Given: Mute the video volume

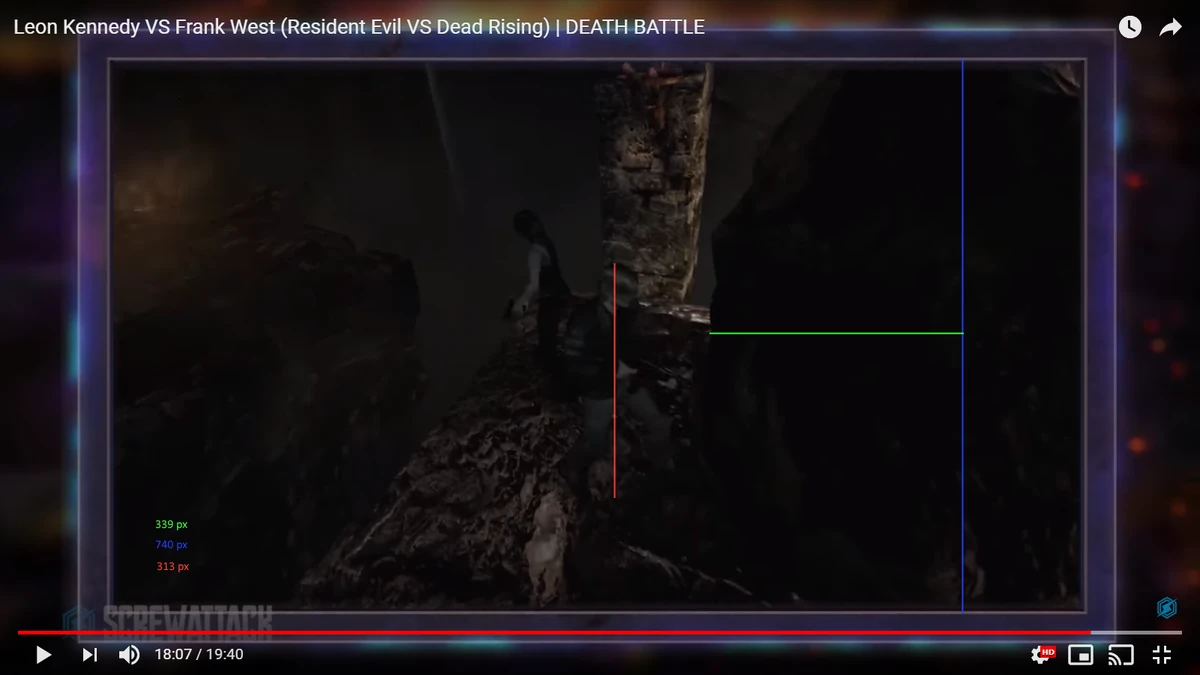Looking at the screenshot, I should click(x=129, y=655).
